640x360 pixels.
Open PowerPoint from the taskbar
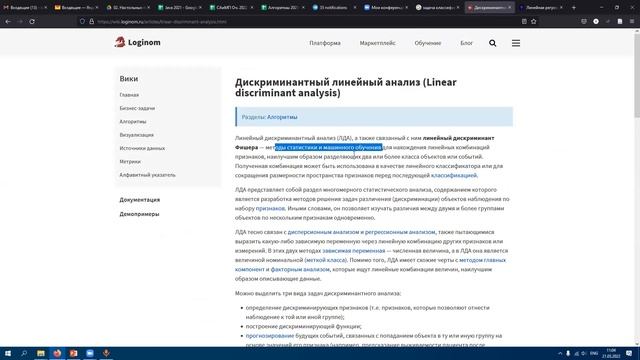tap(73, 353)
